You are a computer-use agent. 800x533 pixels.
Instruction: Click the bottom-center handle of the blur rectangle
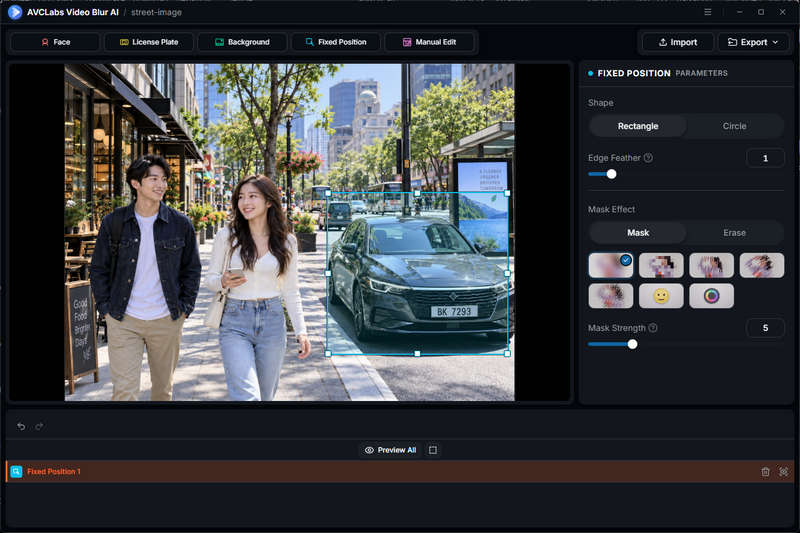[x=417, y=353]
